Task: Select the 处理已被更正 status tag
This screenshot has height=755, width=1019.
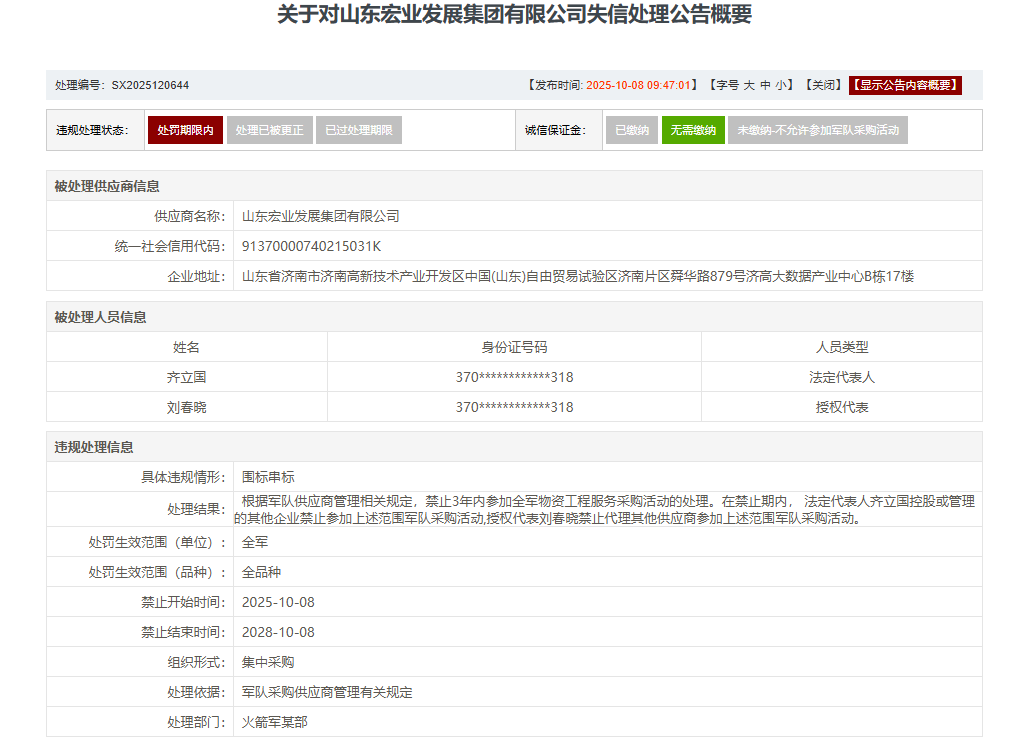Action: 269,130
